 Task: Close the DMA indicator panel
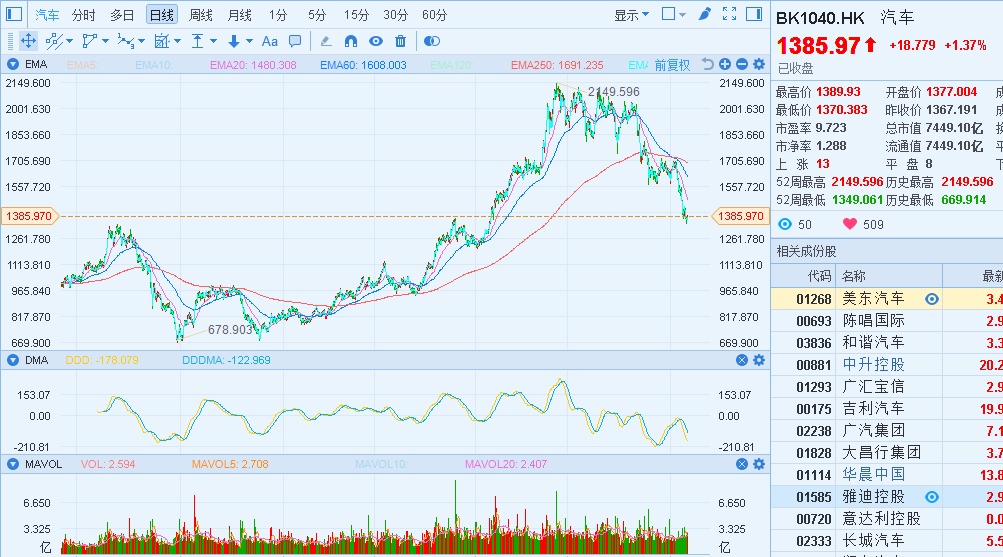(741, 360)
